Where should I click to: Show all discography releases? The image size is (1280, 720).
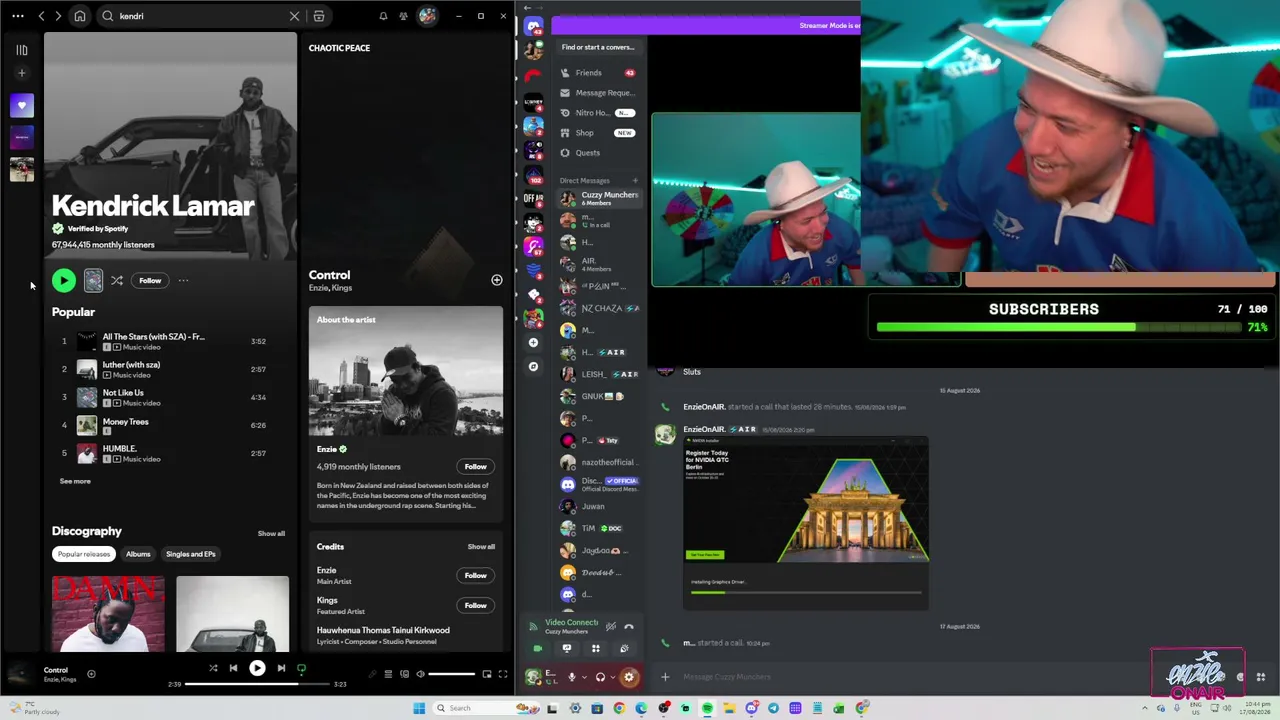(x=271, y=533)
